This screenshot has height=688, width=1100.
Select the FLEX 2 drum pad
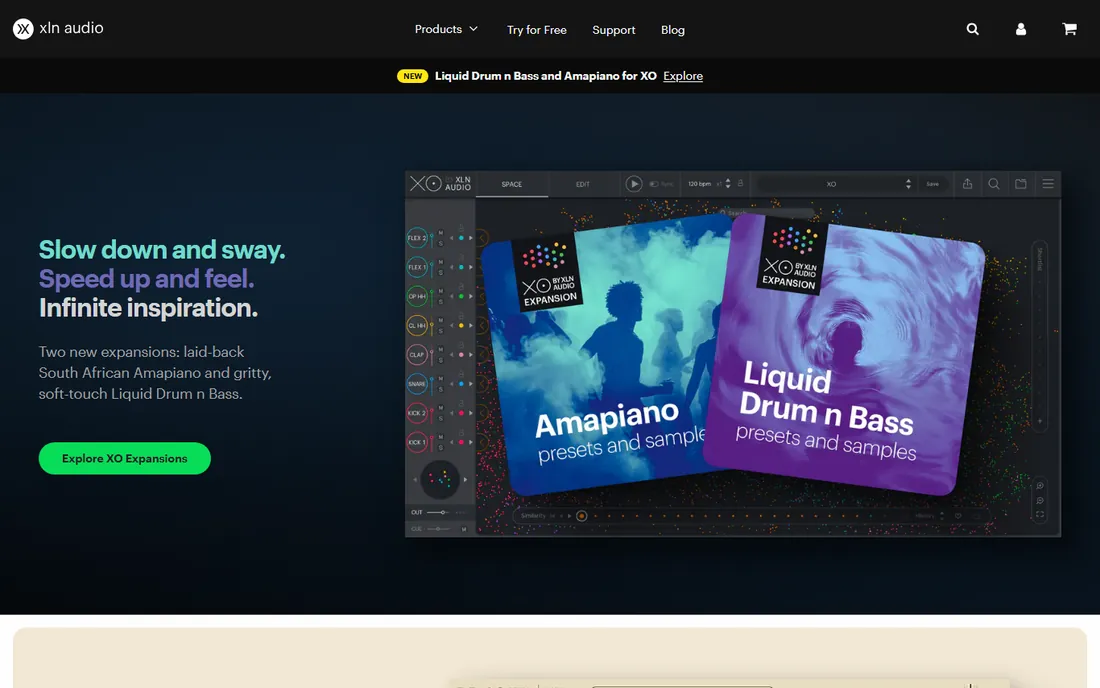(417, 238)
